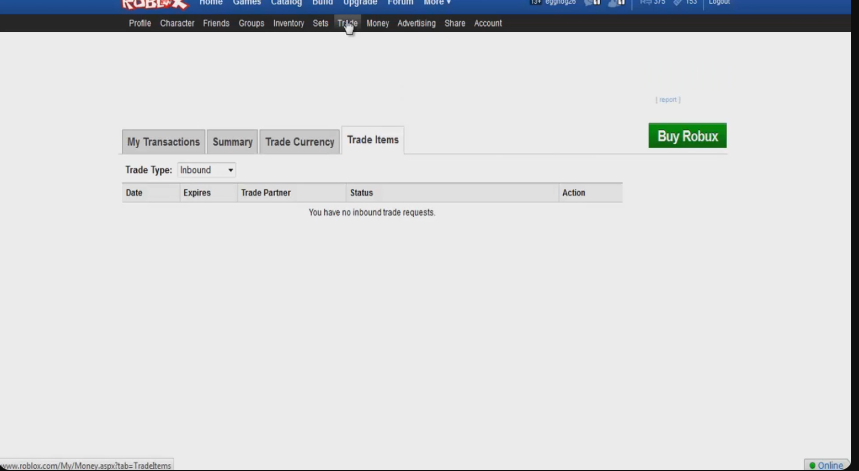Open Games in the top navigation
This screenshot has width=859, height=471.
[247, 4]
